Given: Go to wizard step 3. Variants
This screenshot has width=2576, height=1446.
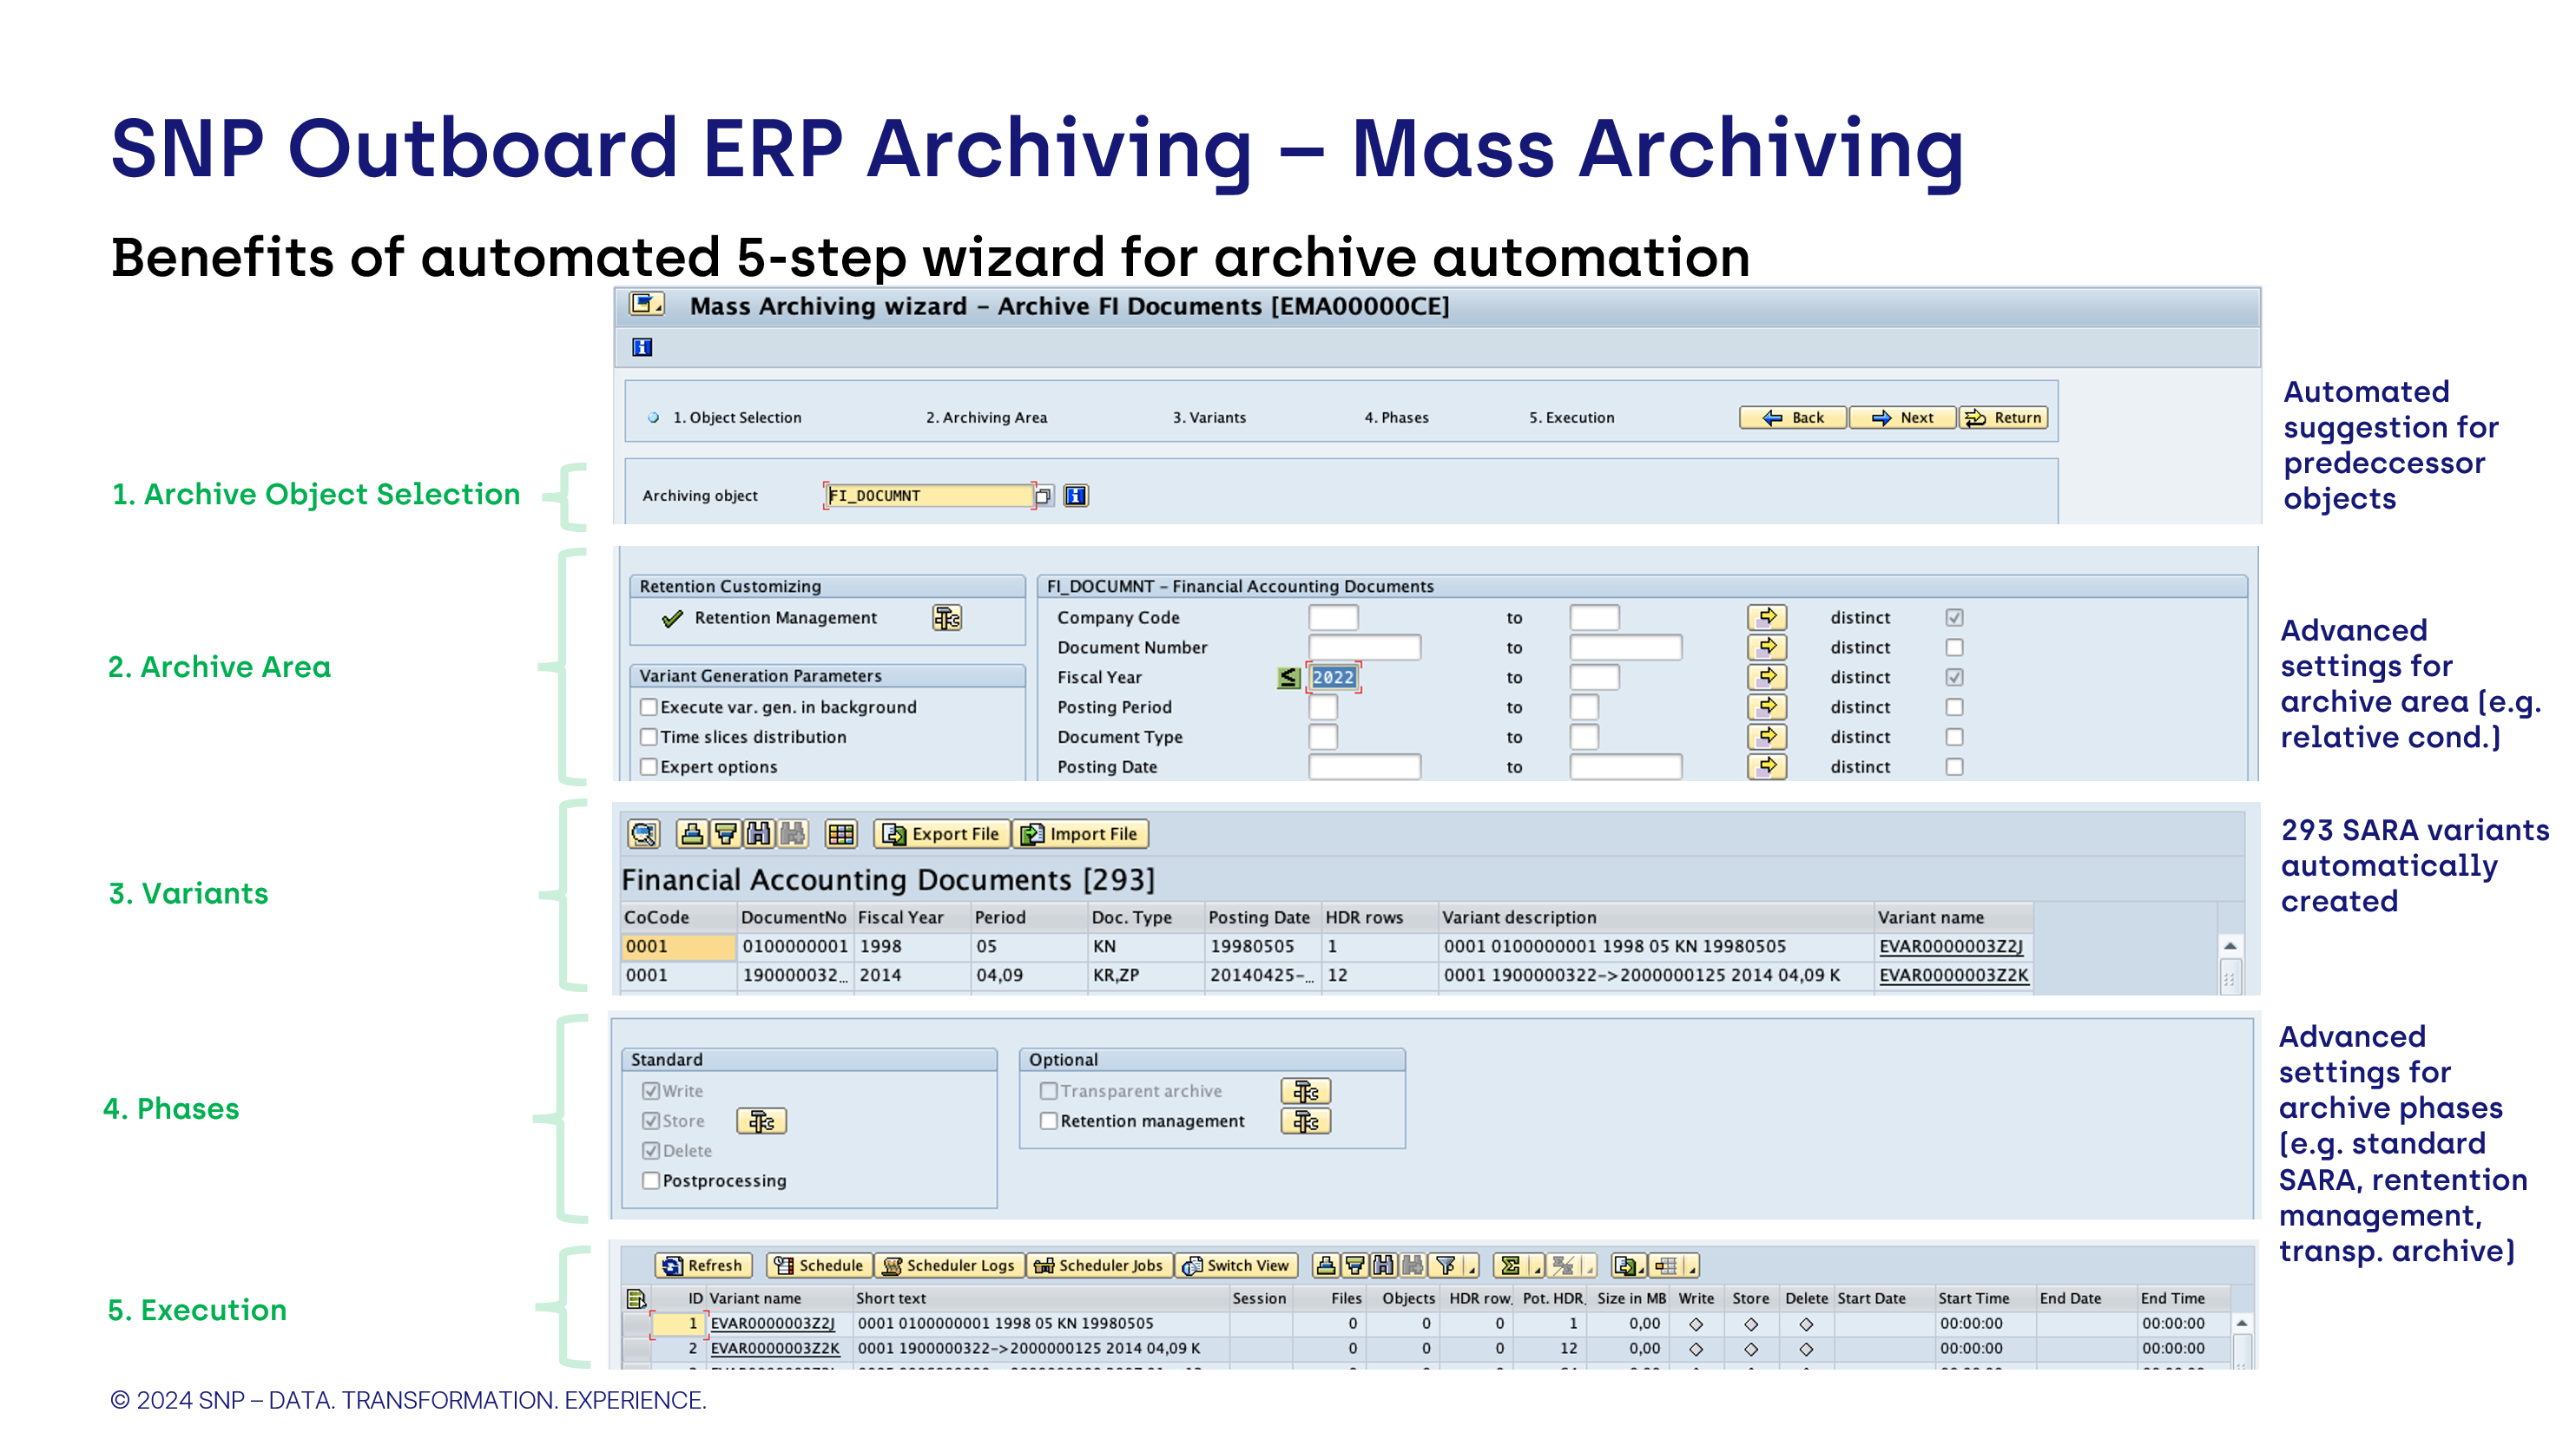Looking at the screenshot, I should pos(1209,418).
